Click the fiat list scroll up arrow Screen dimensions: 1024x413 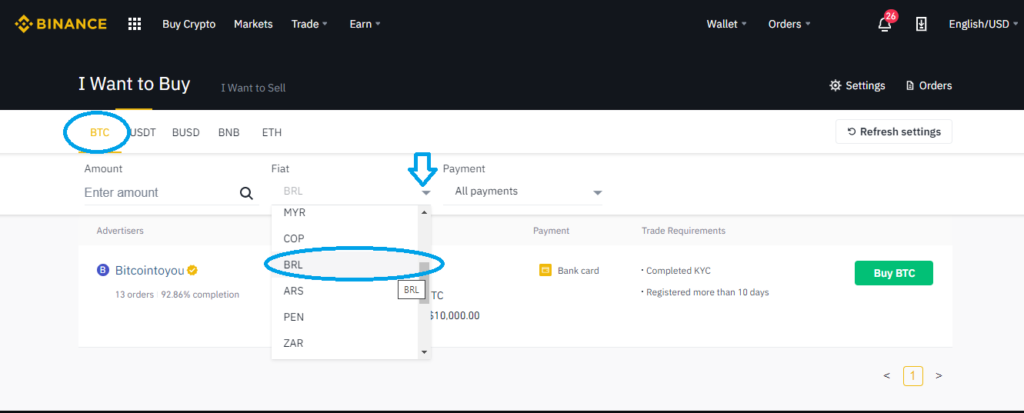pyautogui.click(x=424, y=212)
